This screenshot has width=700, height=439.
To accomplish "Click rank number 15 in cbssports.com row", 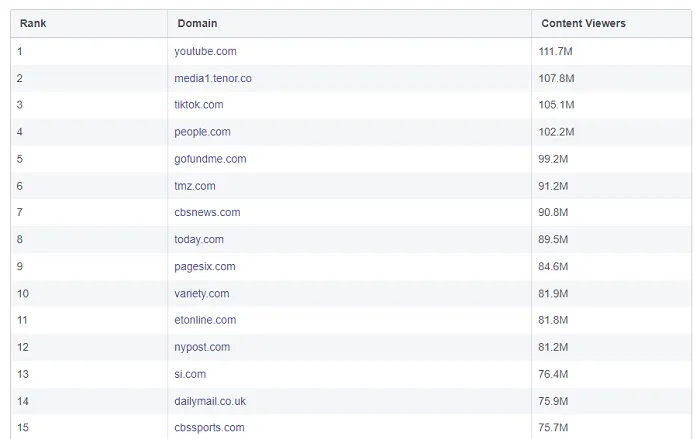I will (x=23, y=427).
